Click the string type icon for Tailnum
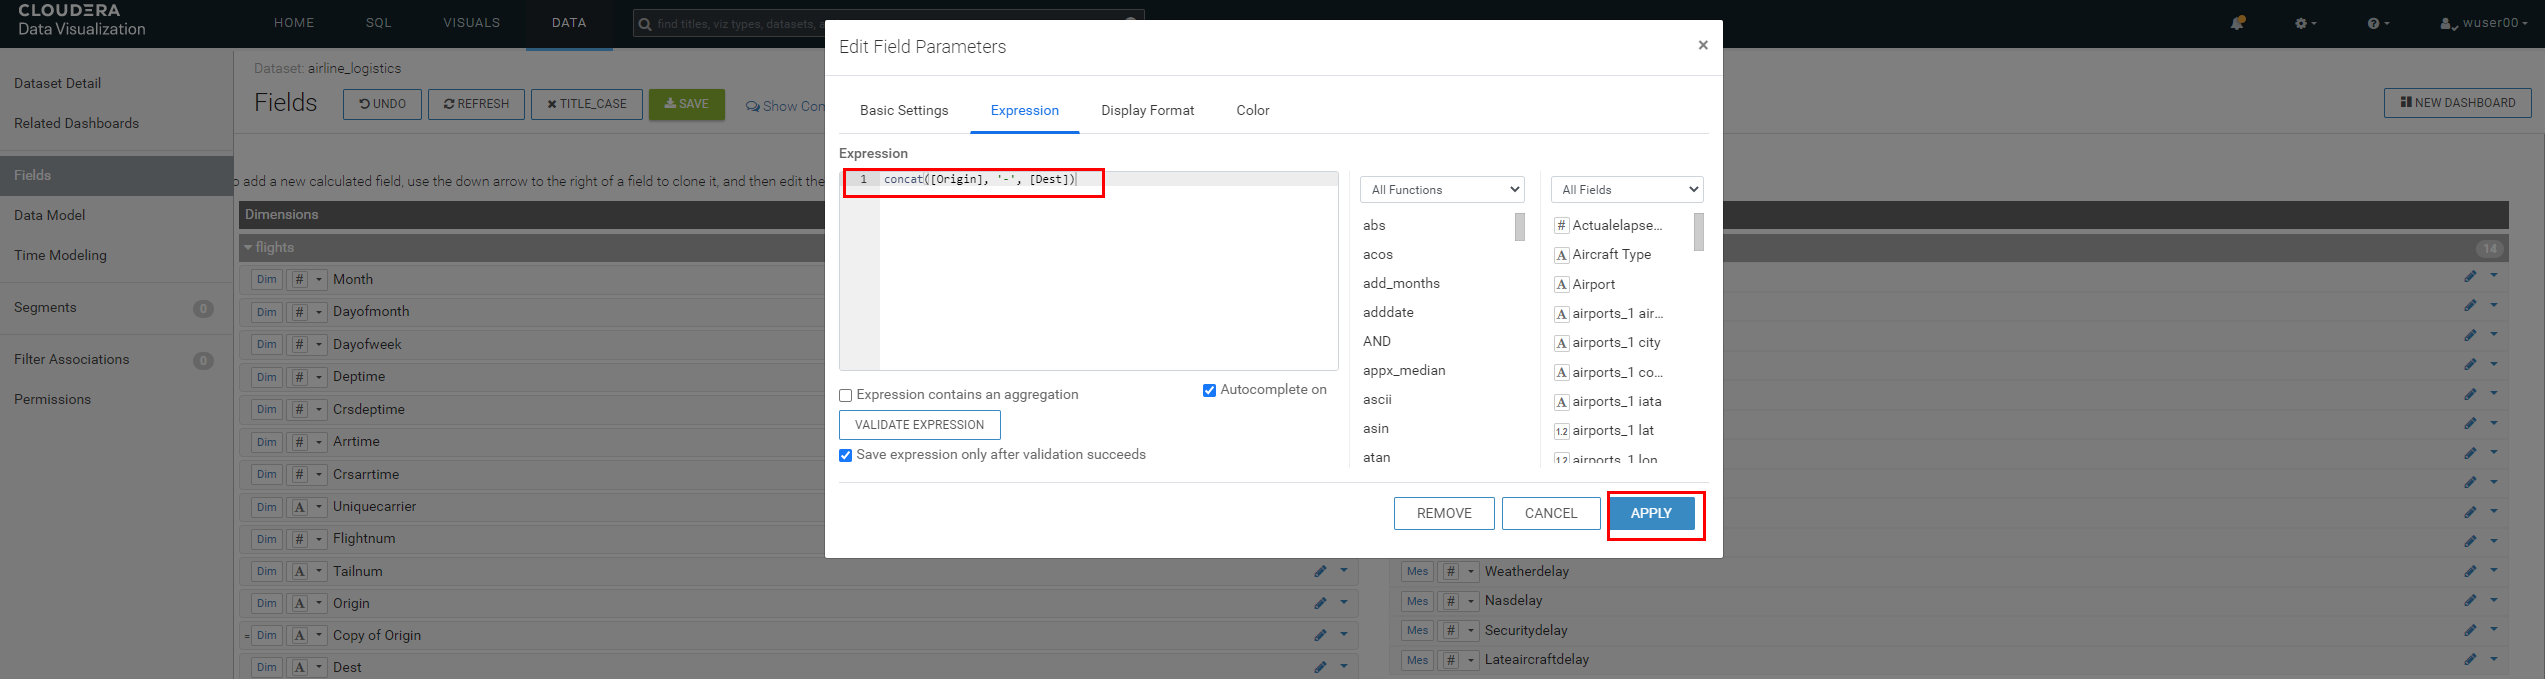Viewport: 2545px width, 679px height. (x=299, y=572)
